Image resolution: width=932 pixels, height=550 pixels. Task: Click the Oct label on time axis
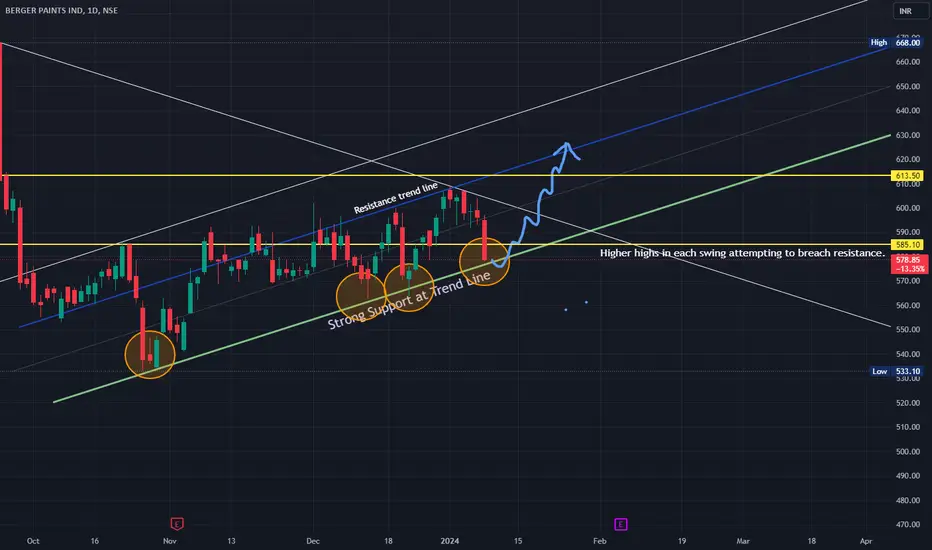[33, 541]
